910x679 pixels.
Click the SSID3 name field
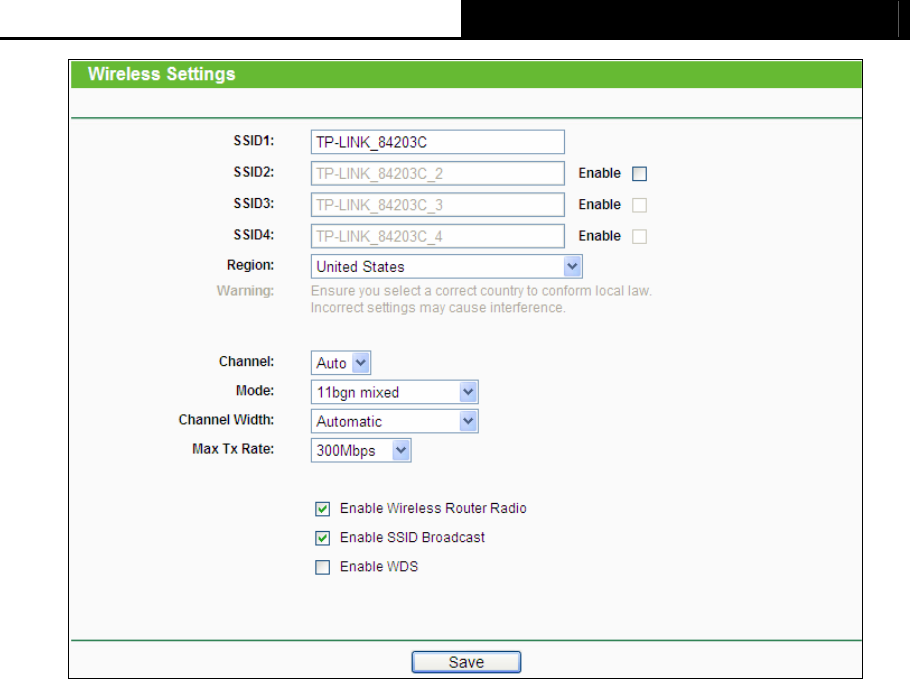438,205
